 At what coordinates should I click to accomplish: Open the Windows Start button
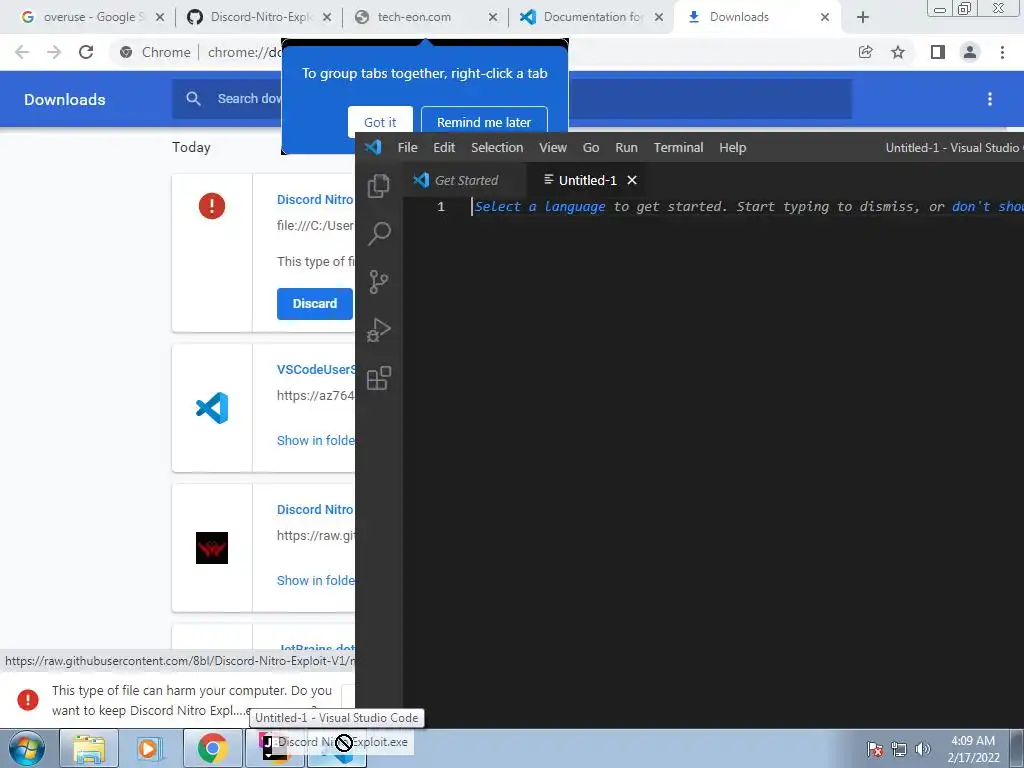coord(25,748)
